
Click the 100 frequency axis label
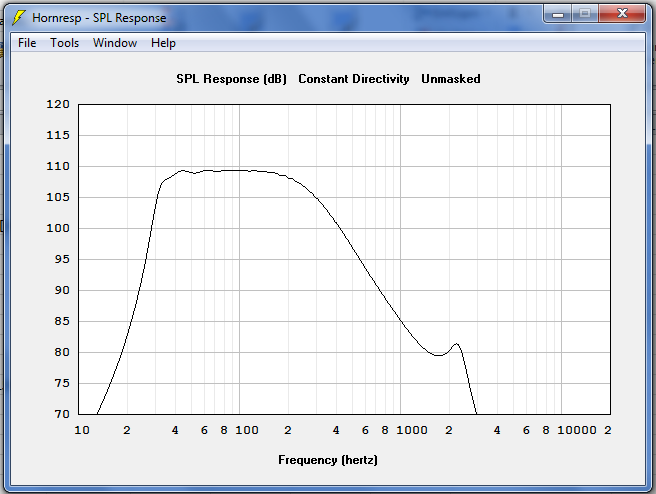[x=247, y=430]
